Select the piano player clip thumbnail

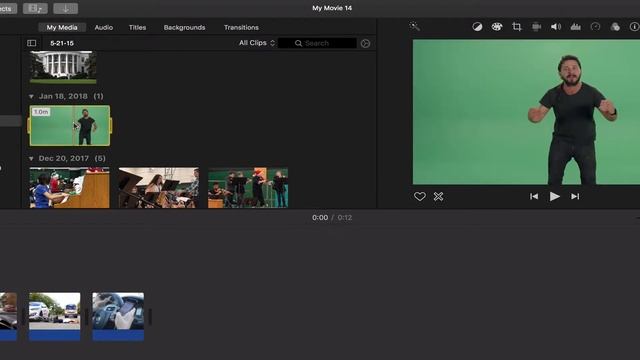click(x=69, y=188)
